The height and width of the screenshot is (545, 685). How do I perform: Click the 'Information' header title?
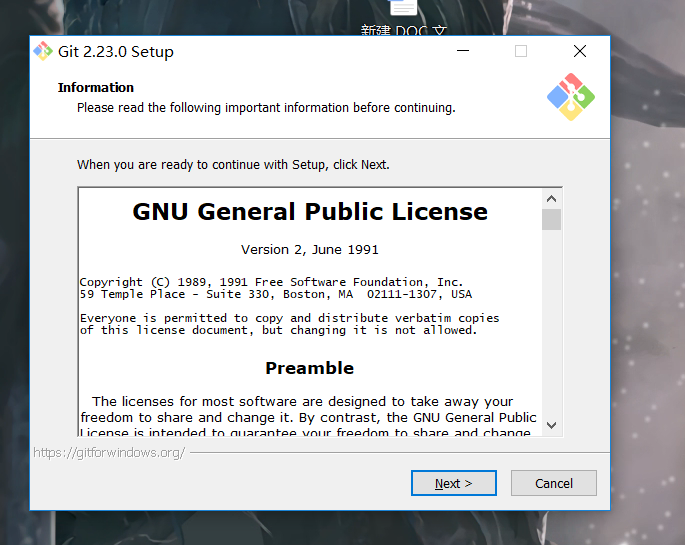[96, 87]
